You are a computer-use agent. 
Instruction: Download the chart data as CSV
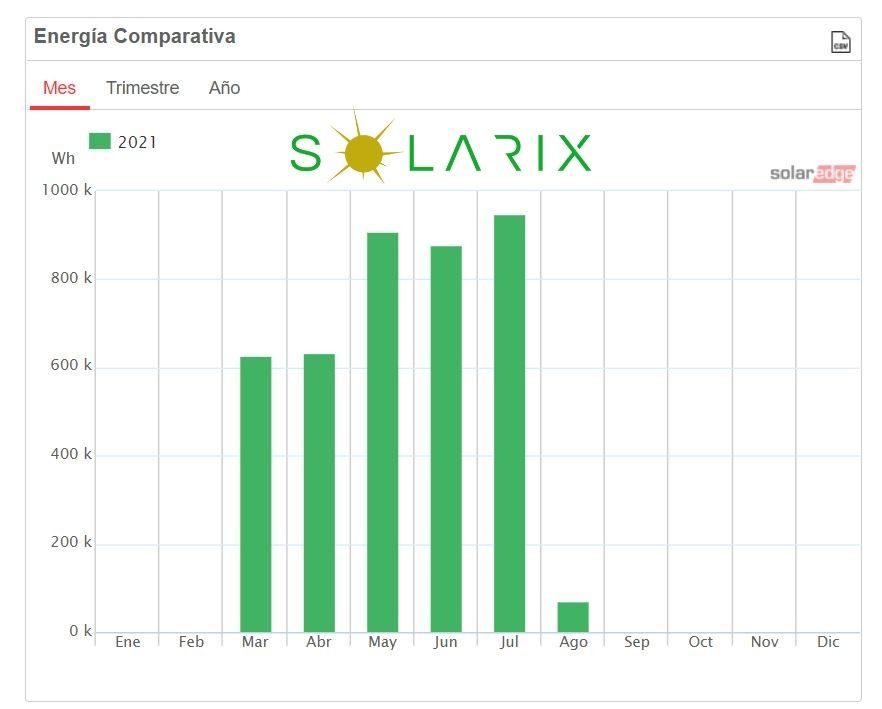(840, 42)
